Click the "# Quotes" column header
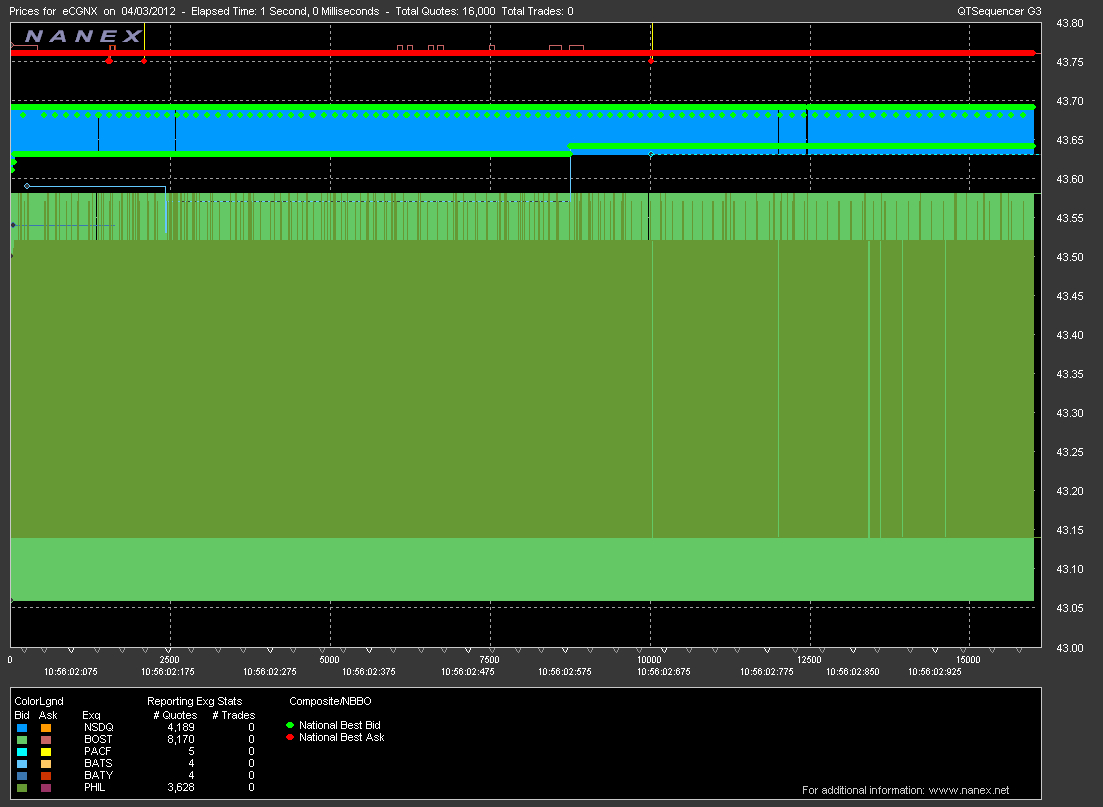Screen dimensions: 1103x807 [175, 715]
